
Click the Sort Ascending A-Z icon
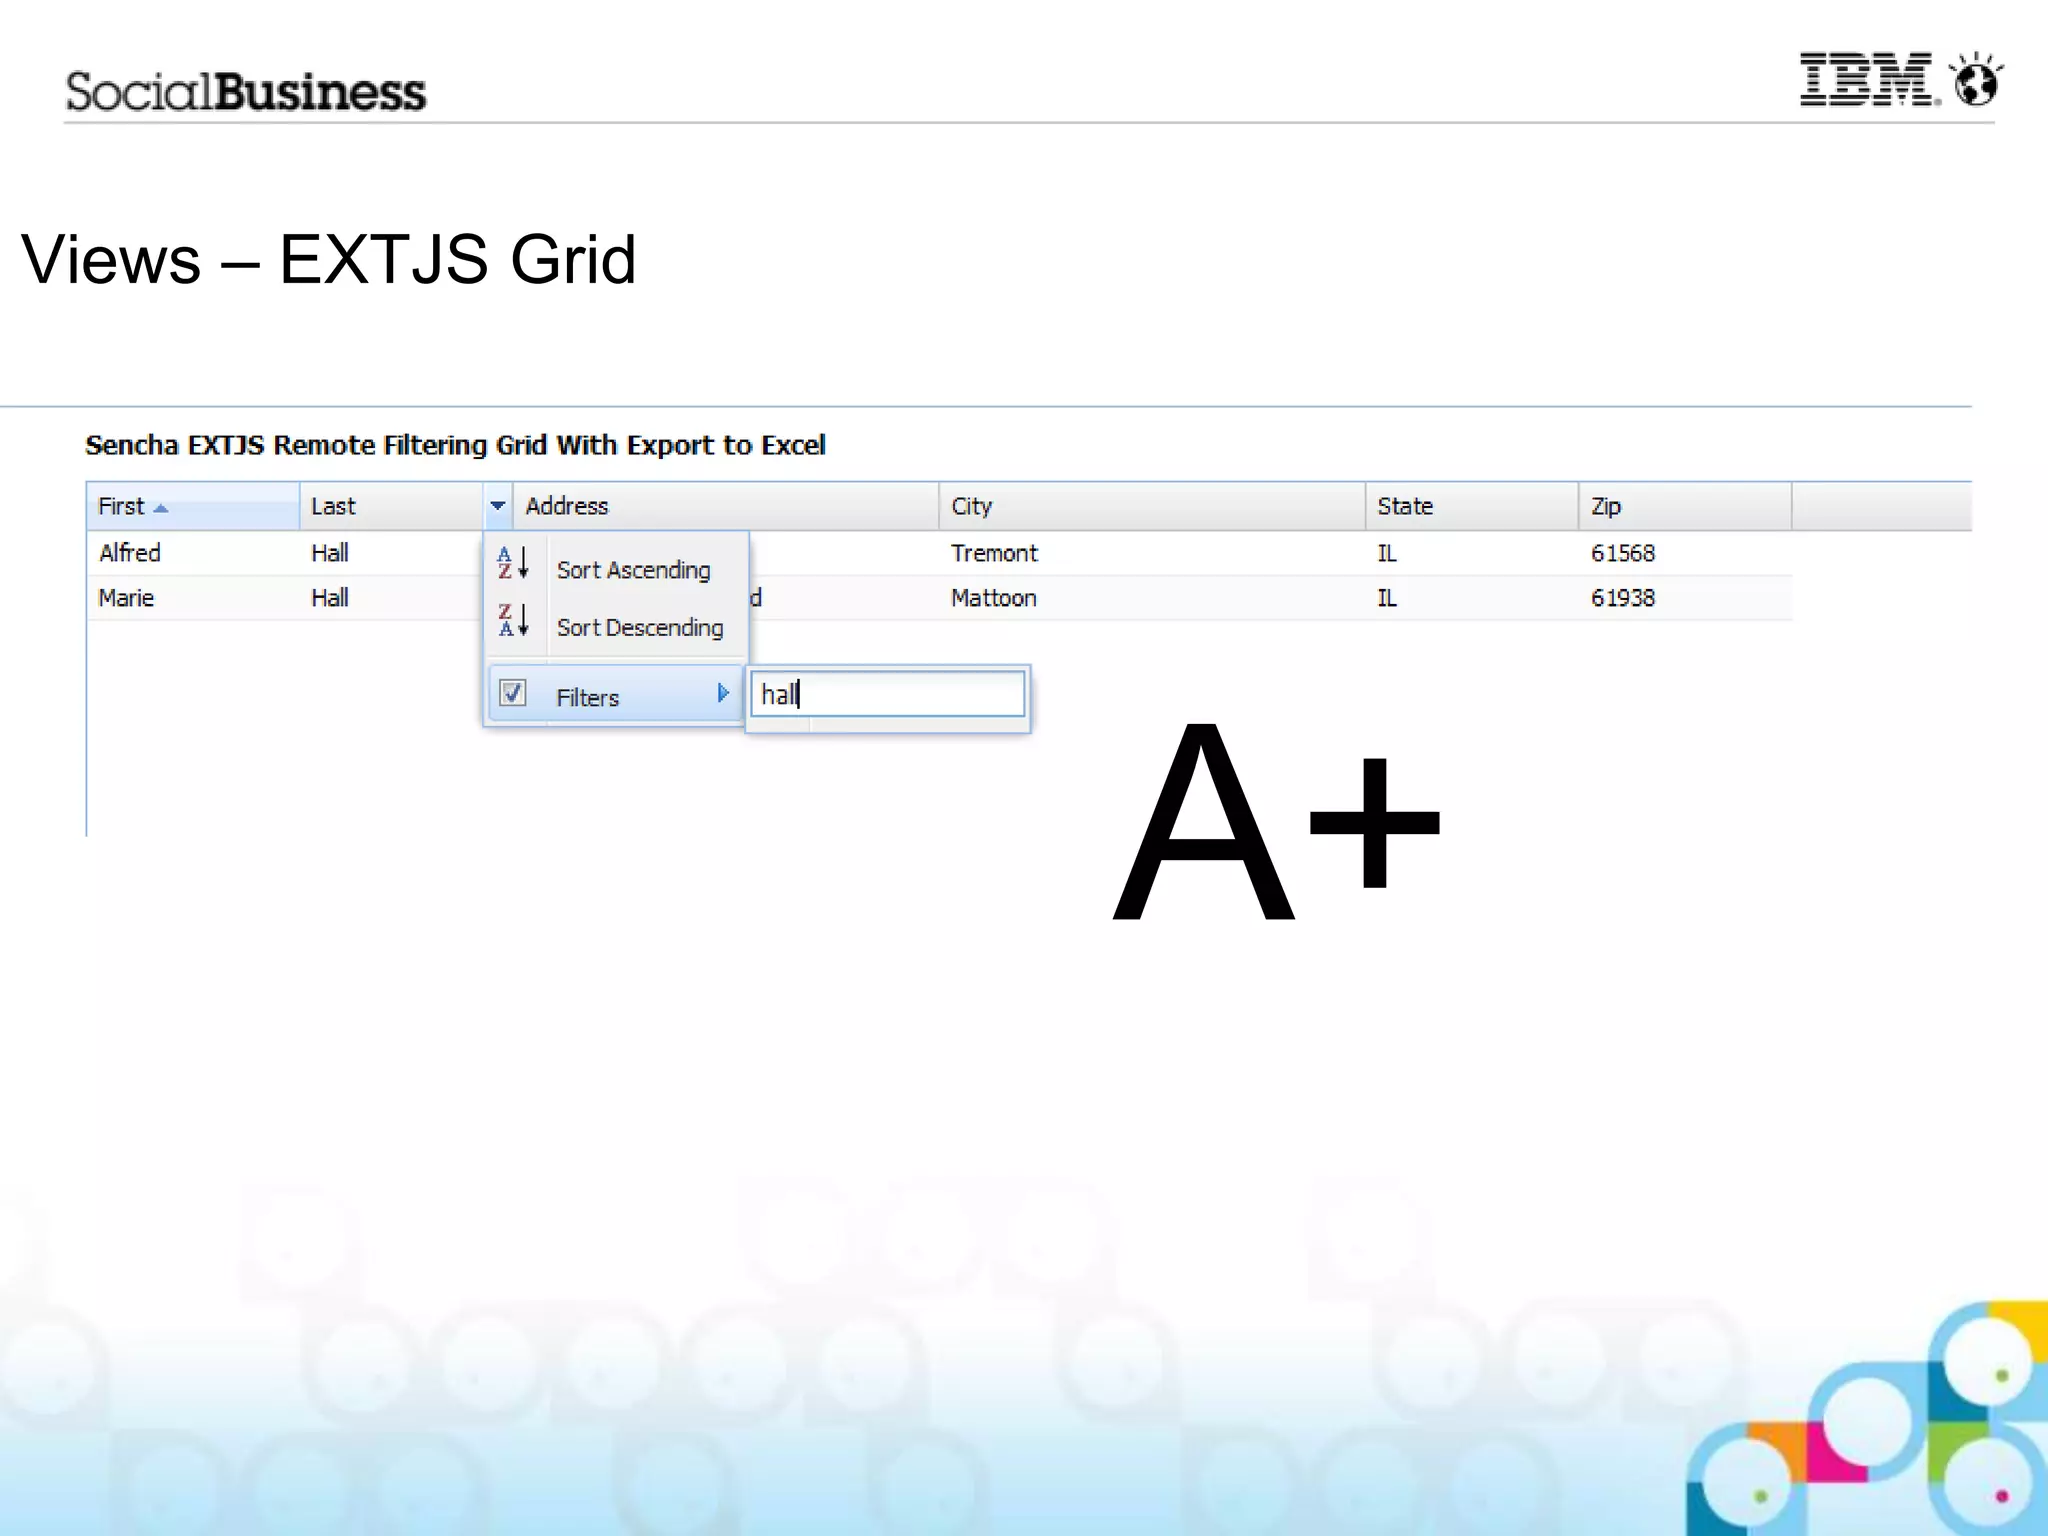point(513,564)
